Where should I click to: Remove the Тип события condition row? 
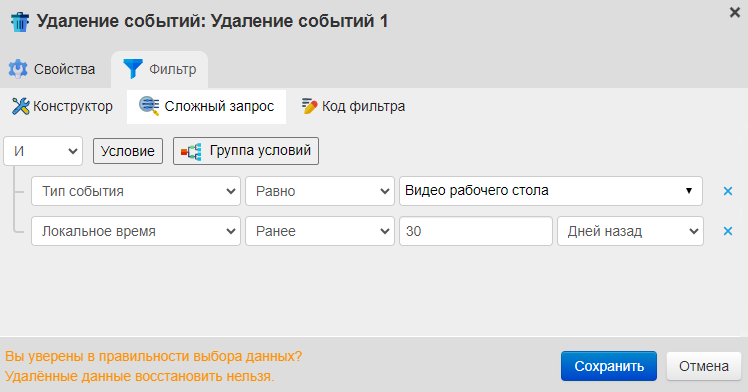(727, 191)
